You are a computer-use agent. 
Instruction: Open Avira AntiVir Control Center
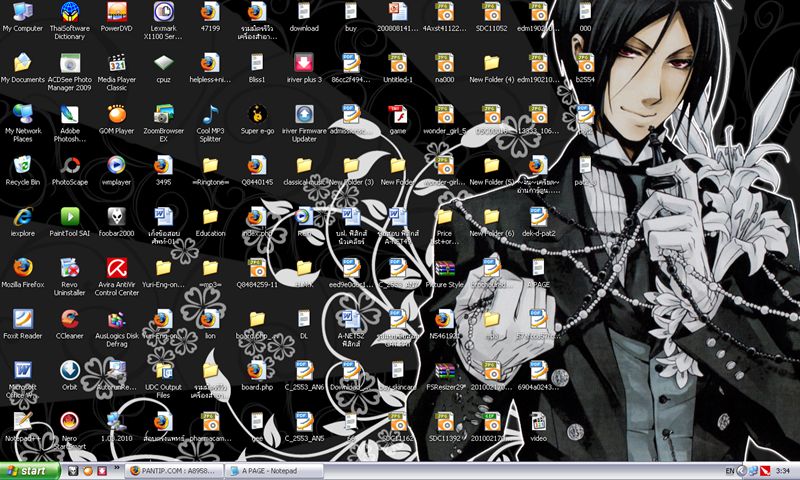point(117,268)
